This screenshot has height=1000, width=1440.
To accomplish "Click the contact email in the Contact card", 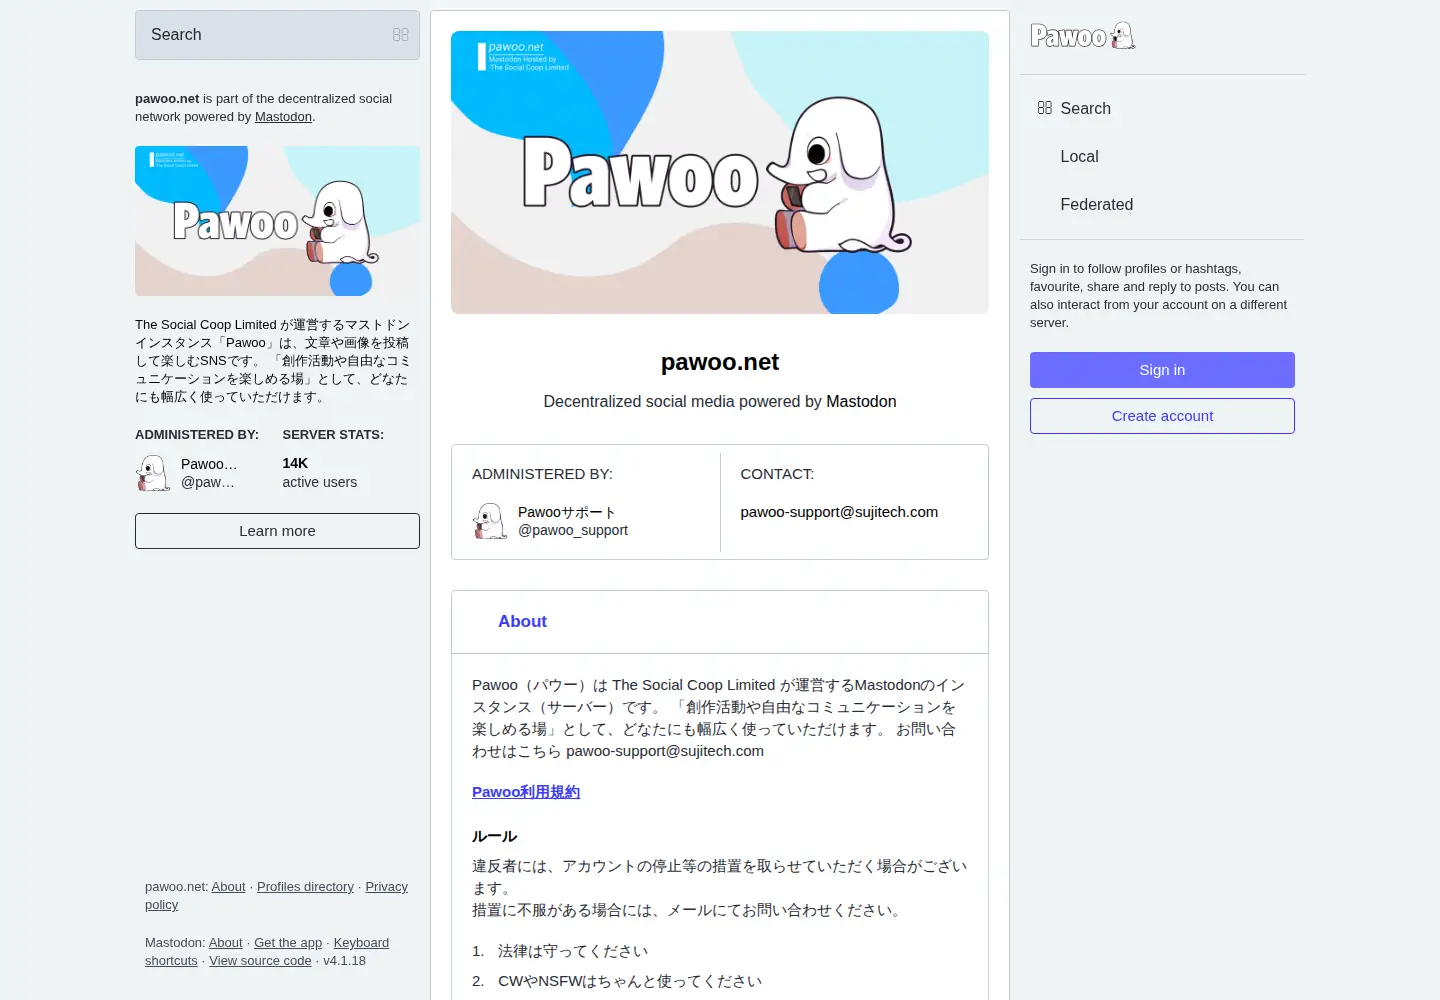I will tap(839, 512).
